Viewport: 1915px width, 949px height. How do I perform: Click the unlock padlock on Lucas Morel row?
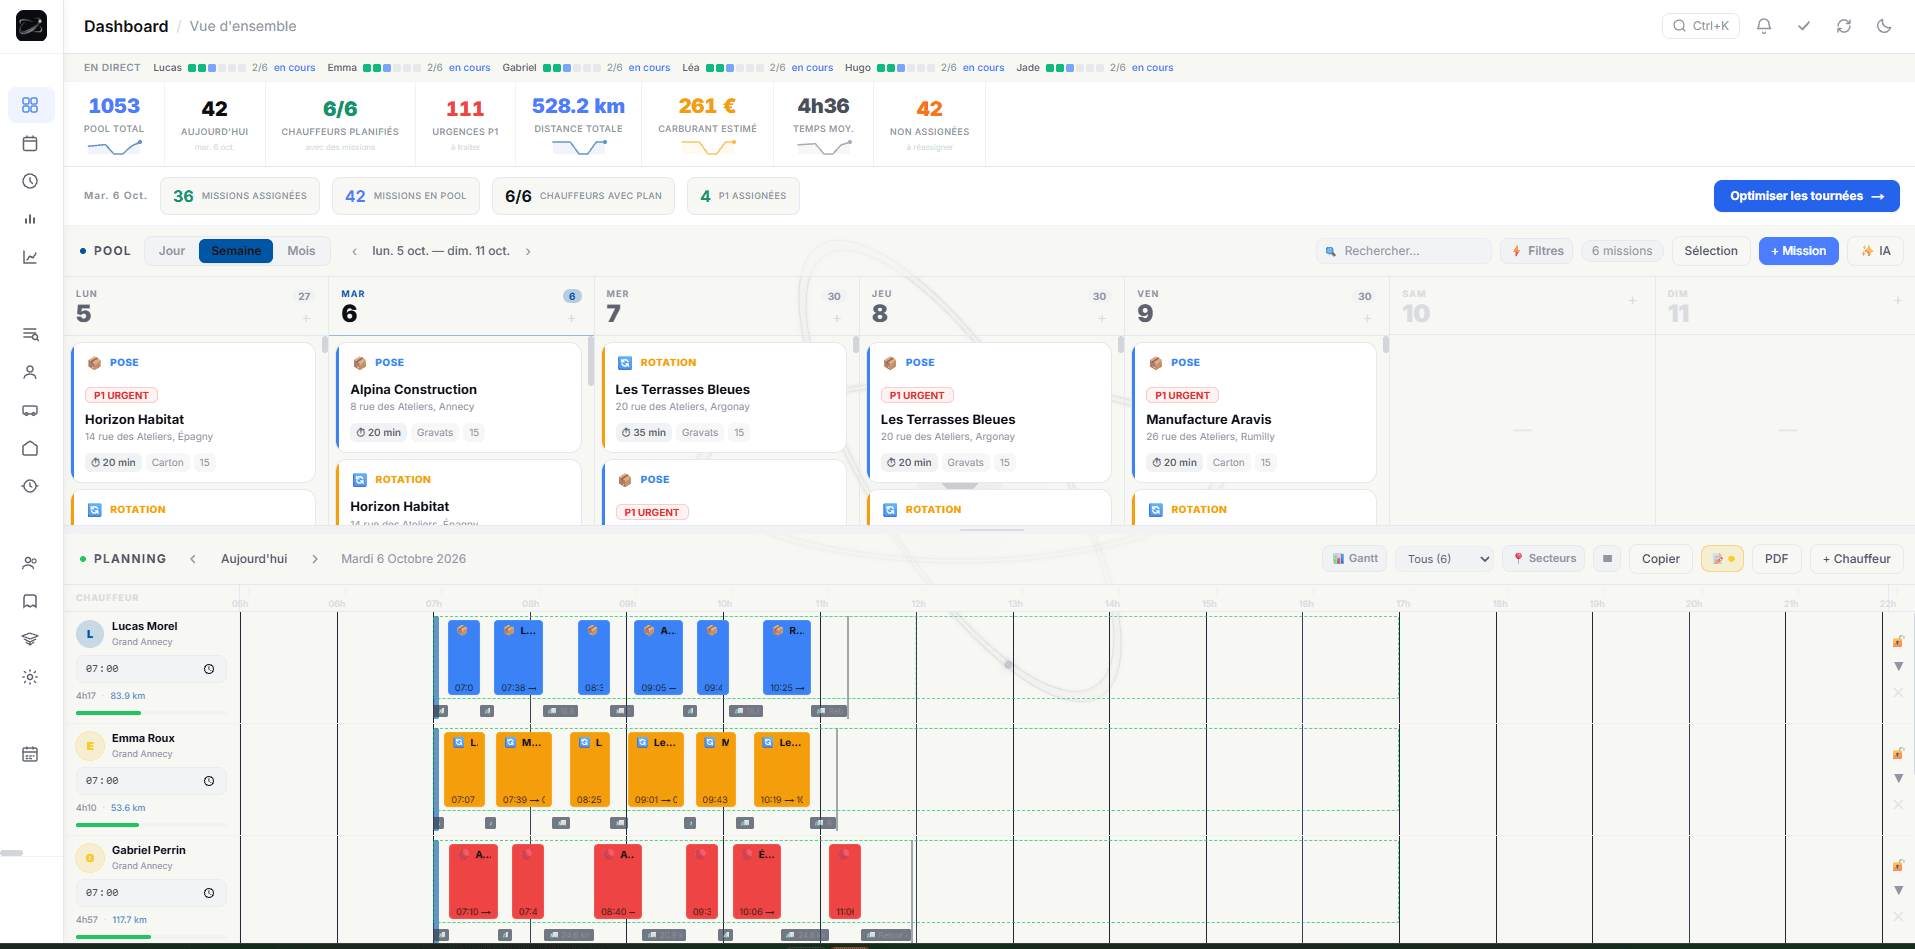tap(1898, 641)
